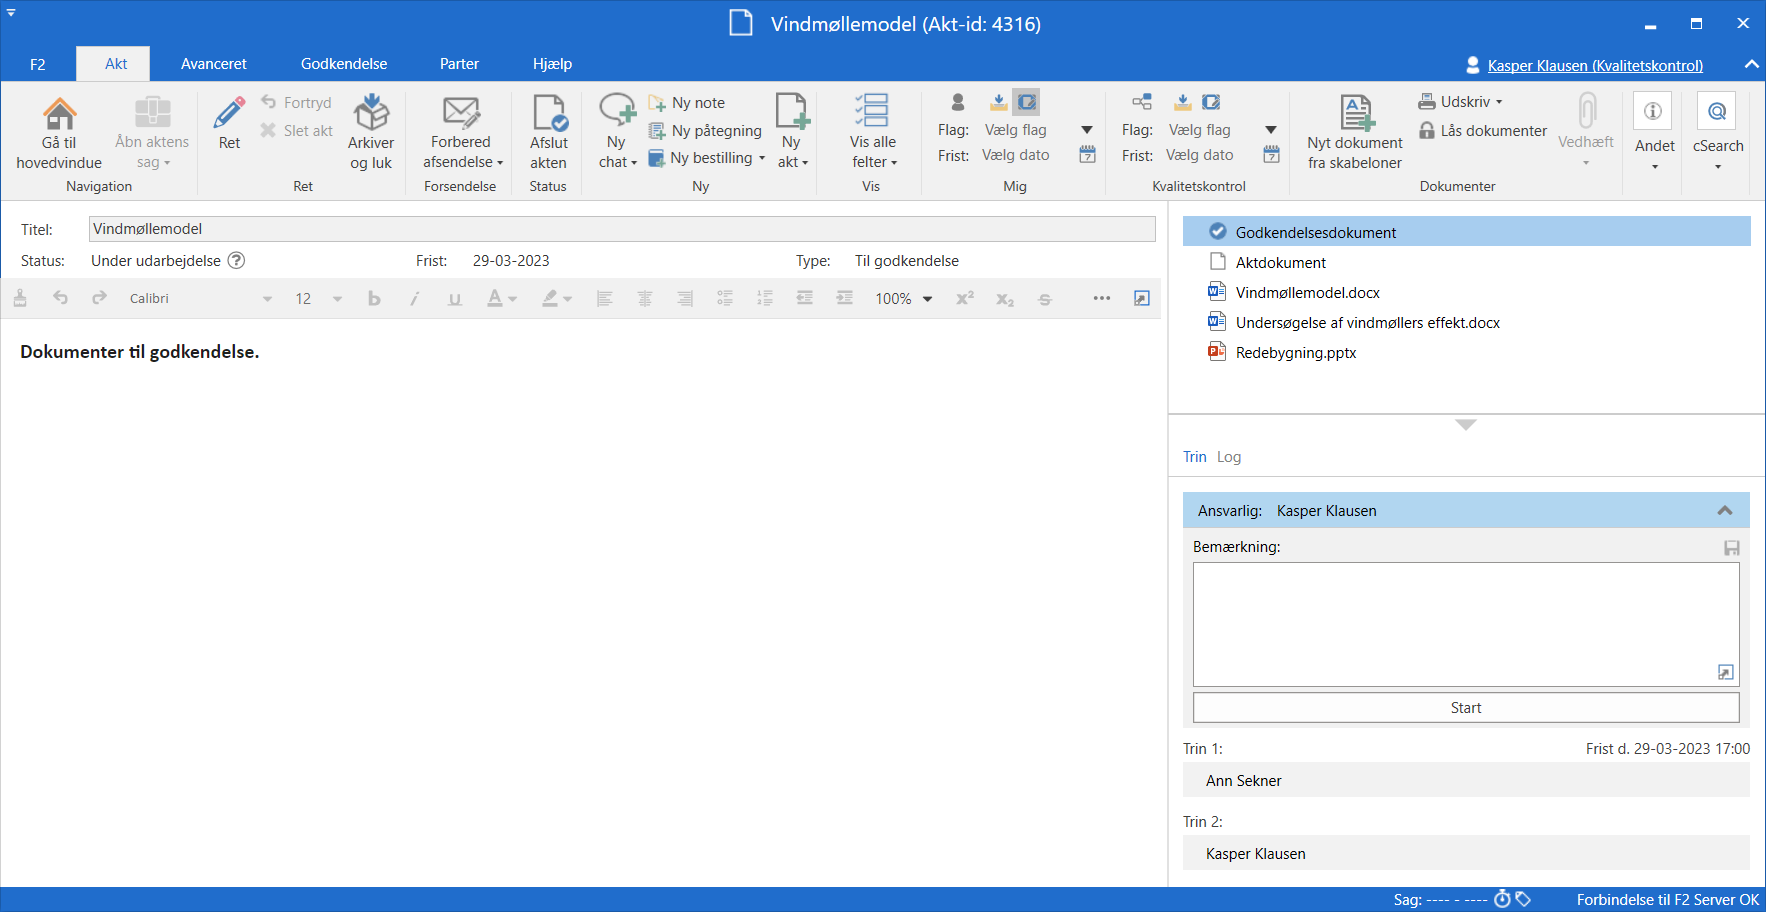
Task: Center-align the text
Action: click(645, 298)
